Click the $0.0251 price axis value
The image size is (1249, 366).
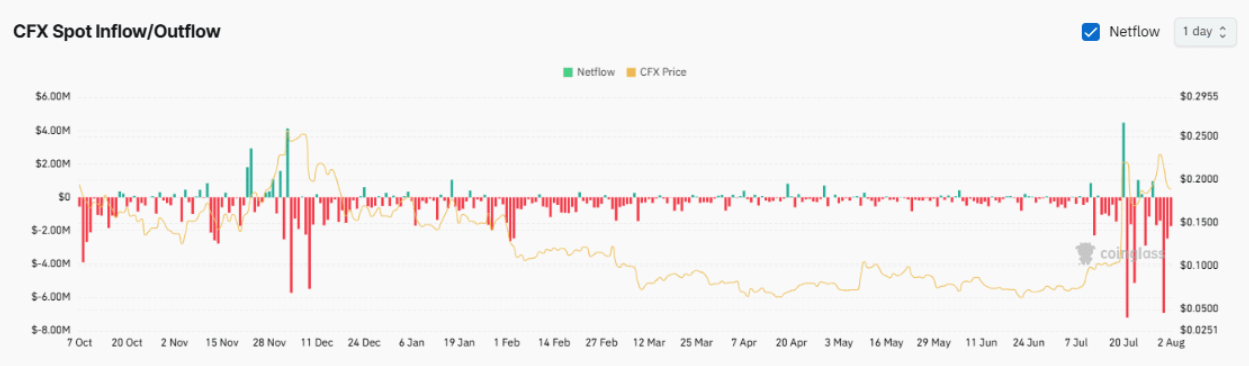1199,329
